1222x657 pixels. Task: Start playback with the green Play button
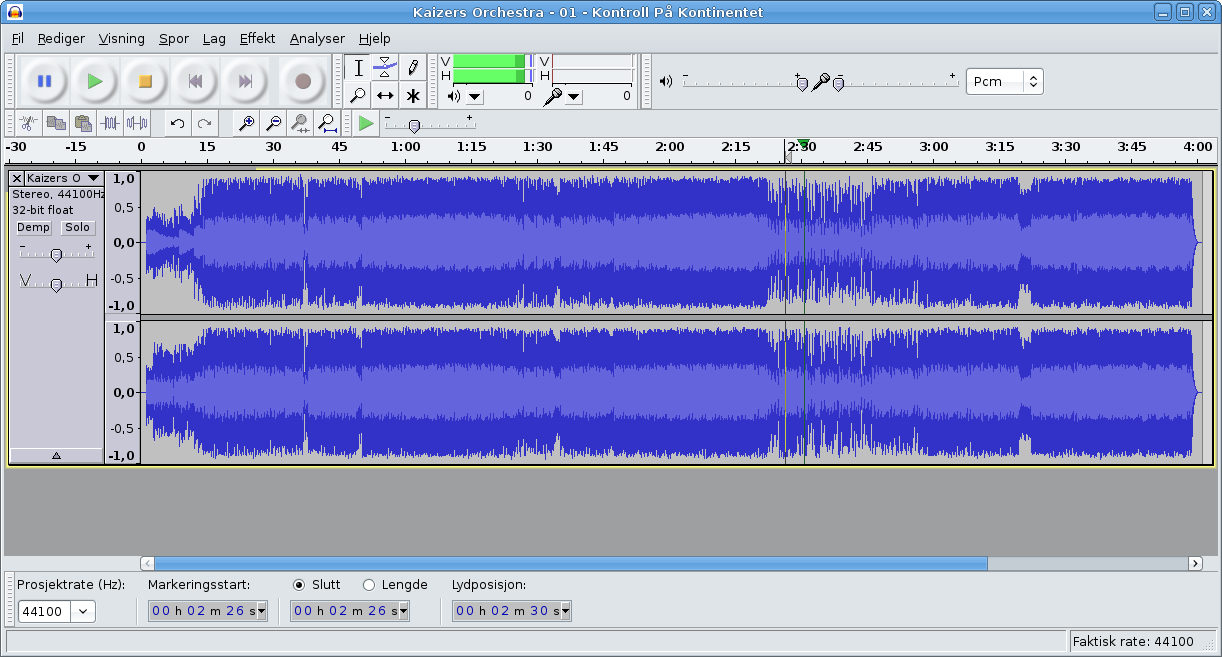click(x=95, y=81)
